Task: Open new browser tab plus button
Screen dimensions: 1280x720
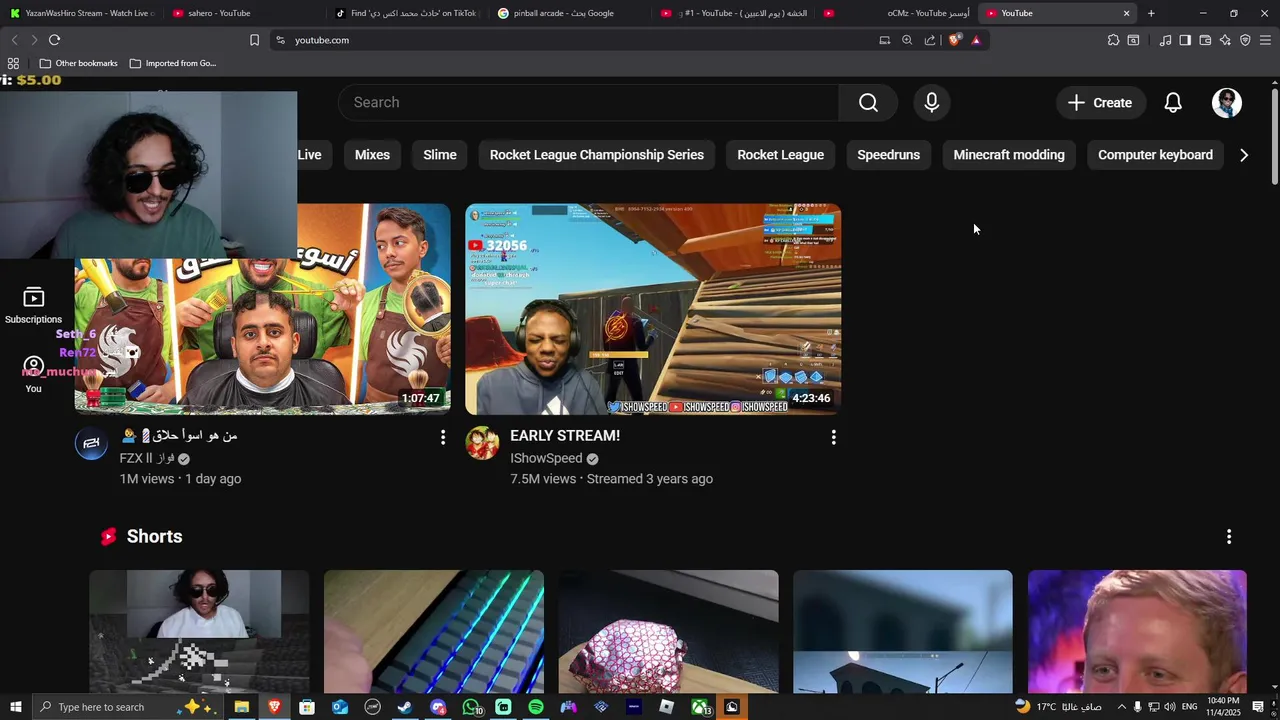Action: coord(1151,13)
